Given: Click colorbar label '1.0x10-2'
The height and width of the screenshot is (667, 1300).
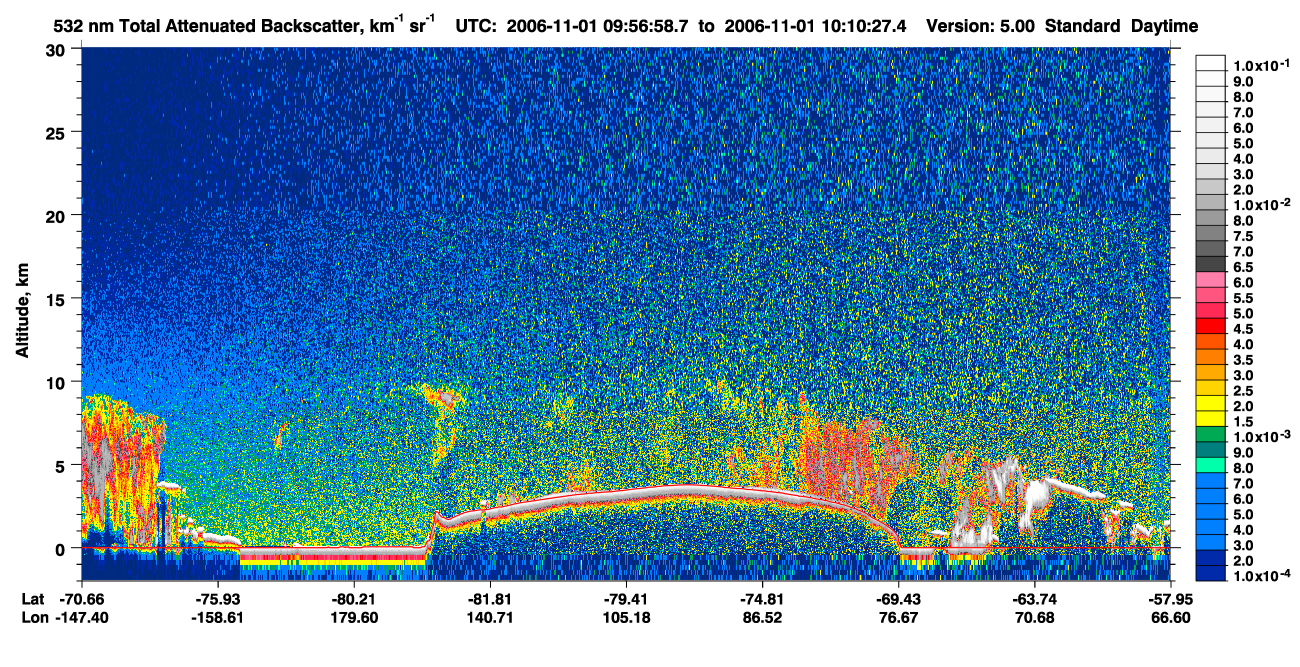Looking at the screenshot, I should (1264, 203).
